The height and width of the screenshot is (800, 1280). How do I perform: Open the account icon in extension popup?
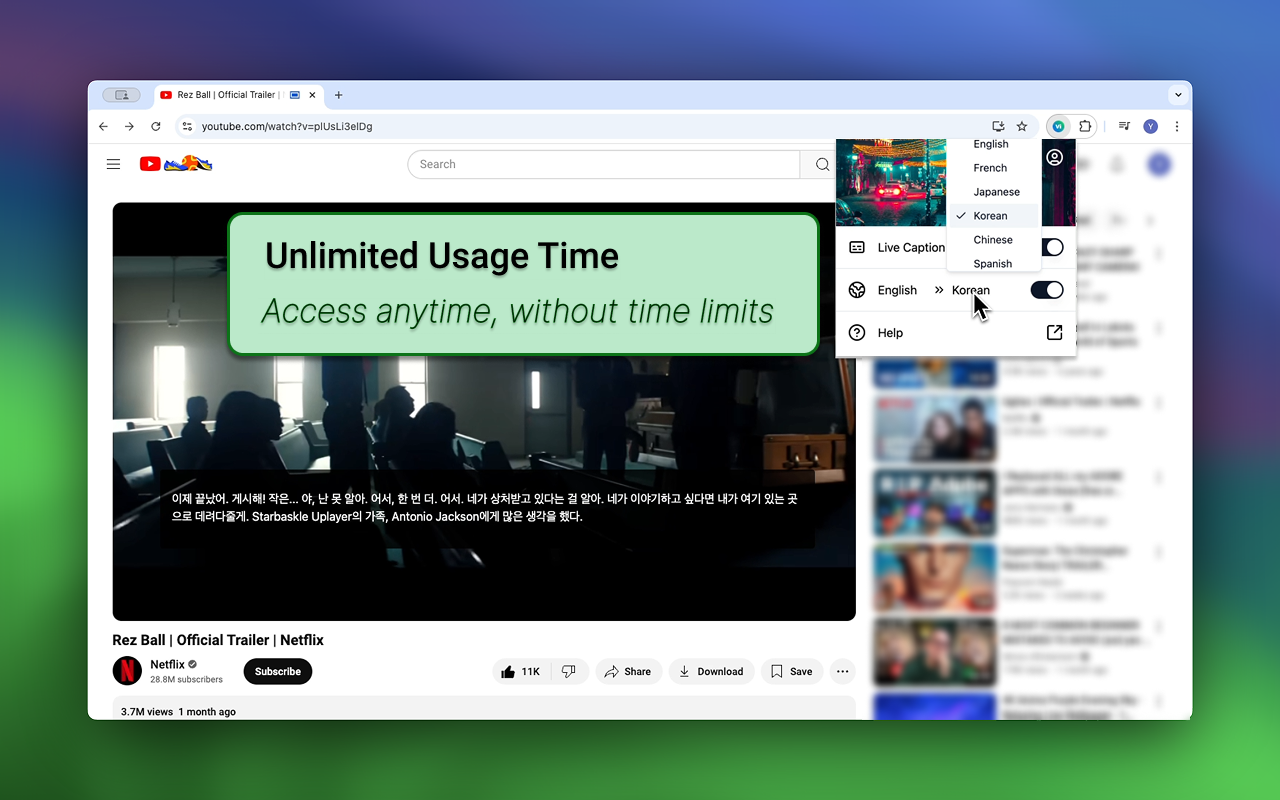1055,158
